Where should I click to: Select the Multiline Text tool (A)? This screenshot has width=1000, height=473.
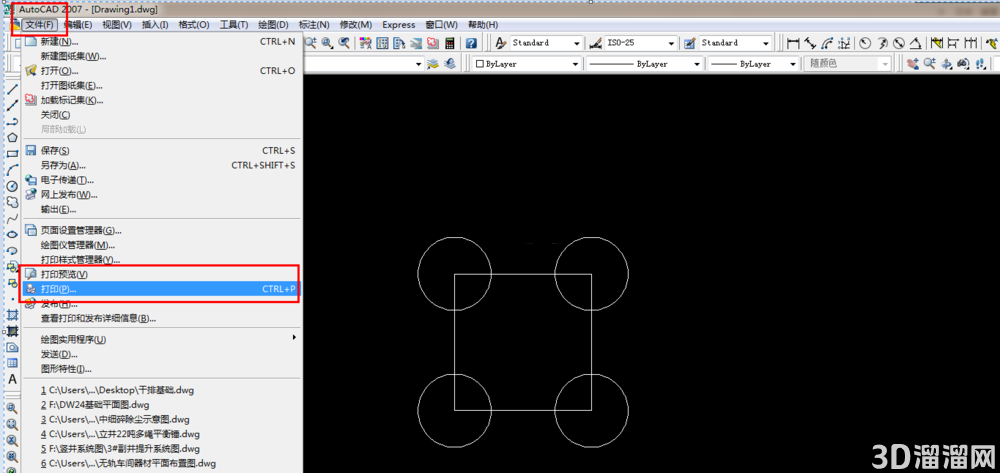pyautogui.click(x=11, y=379)
